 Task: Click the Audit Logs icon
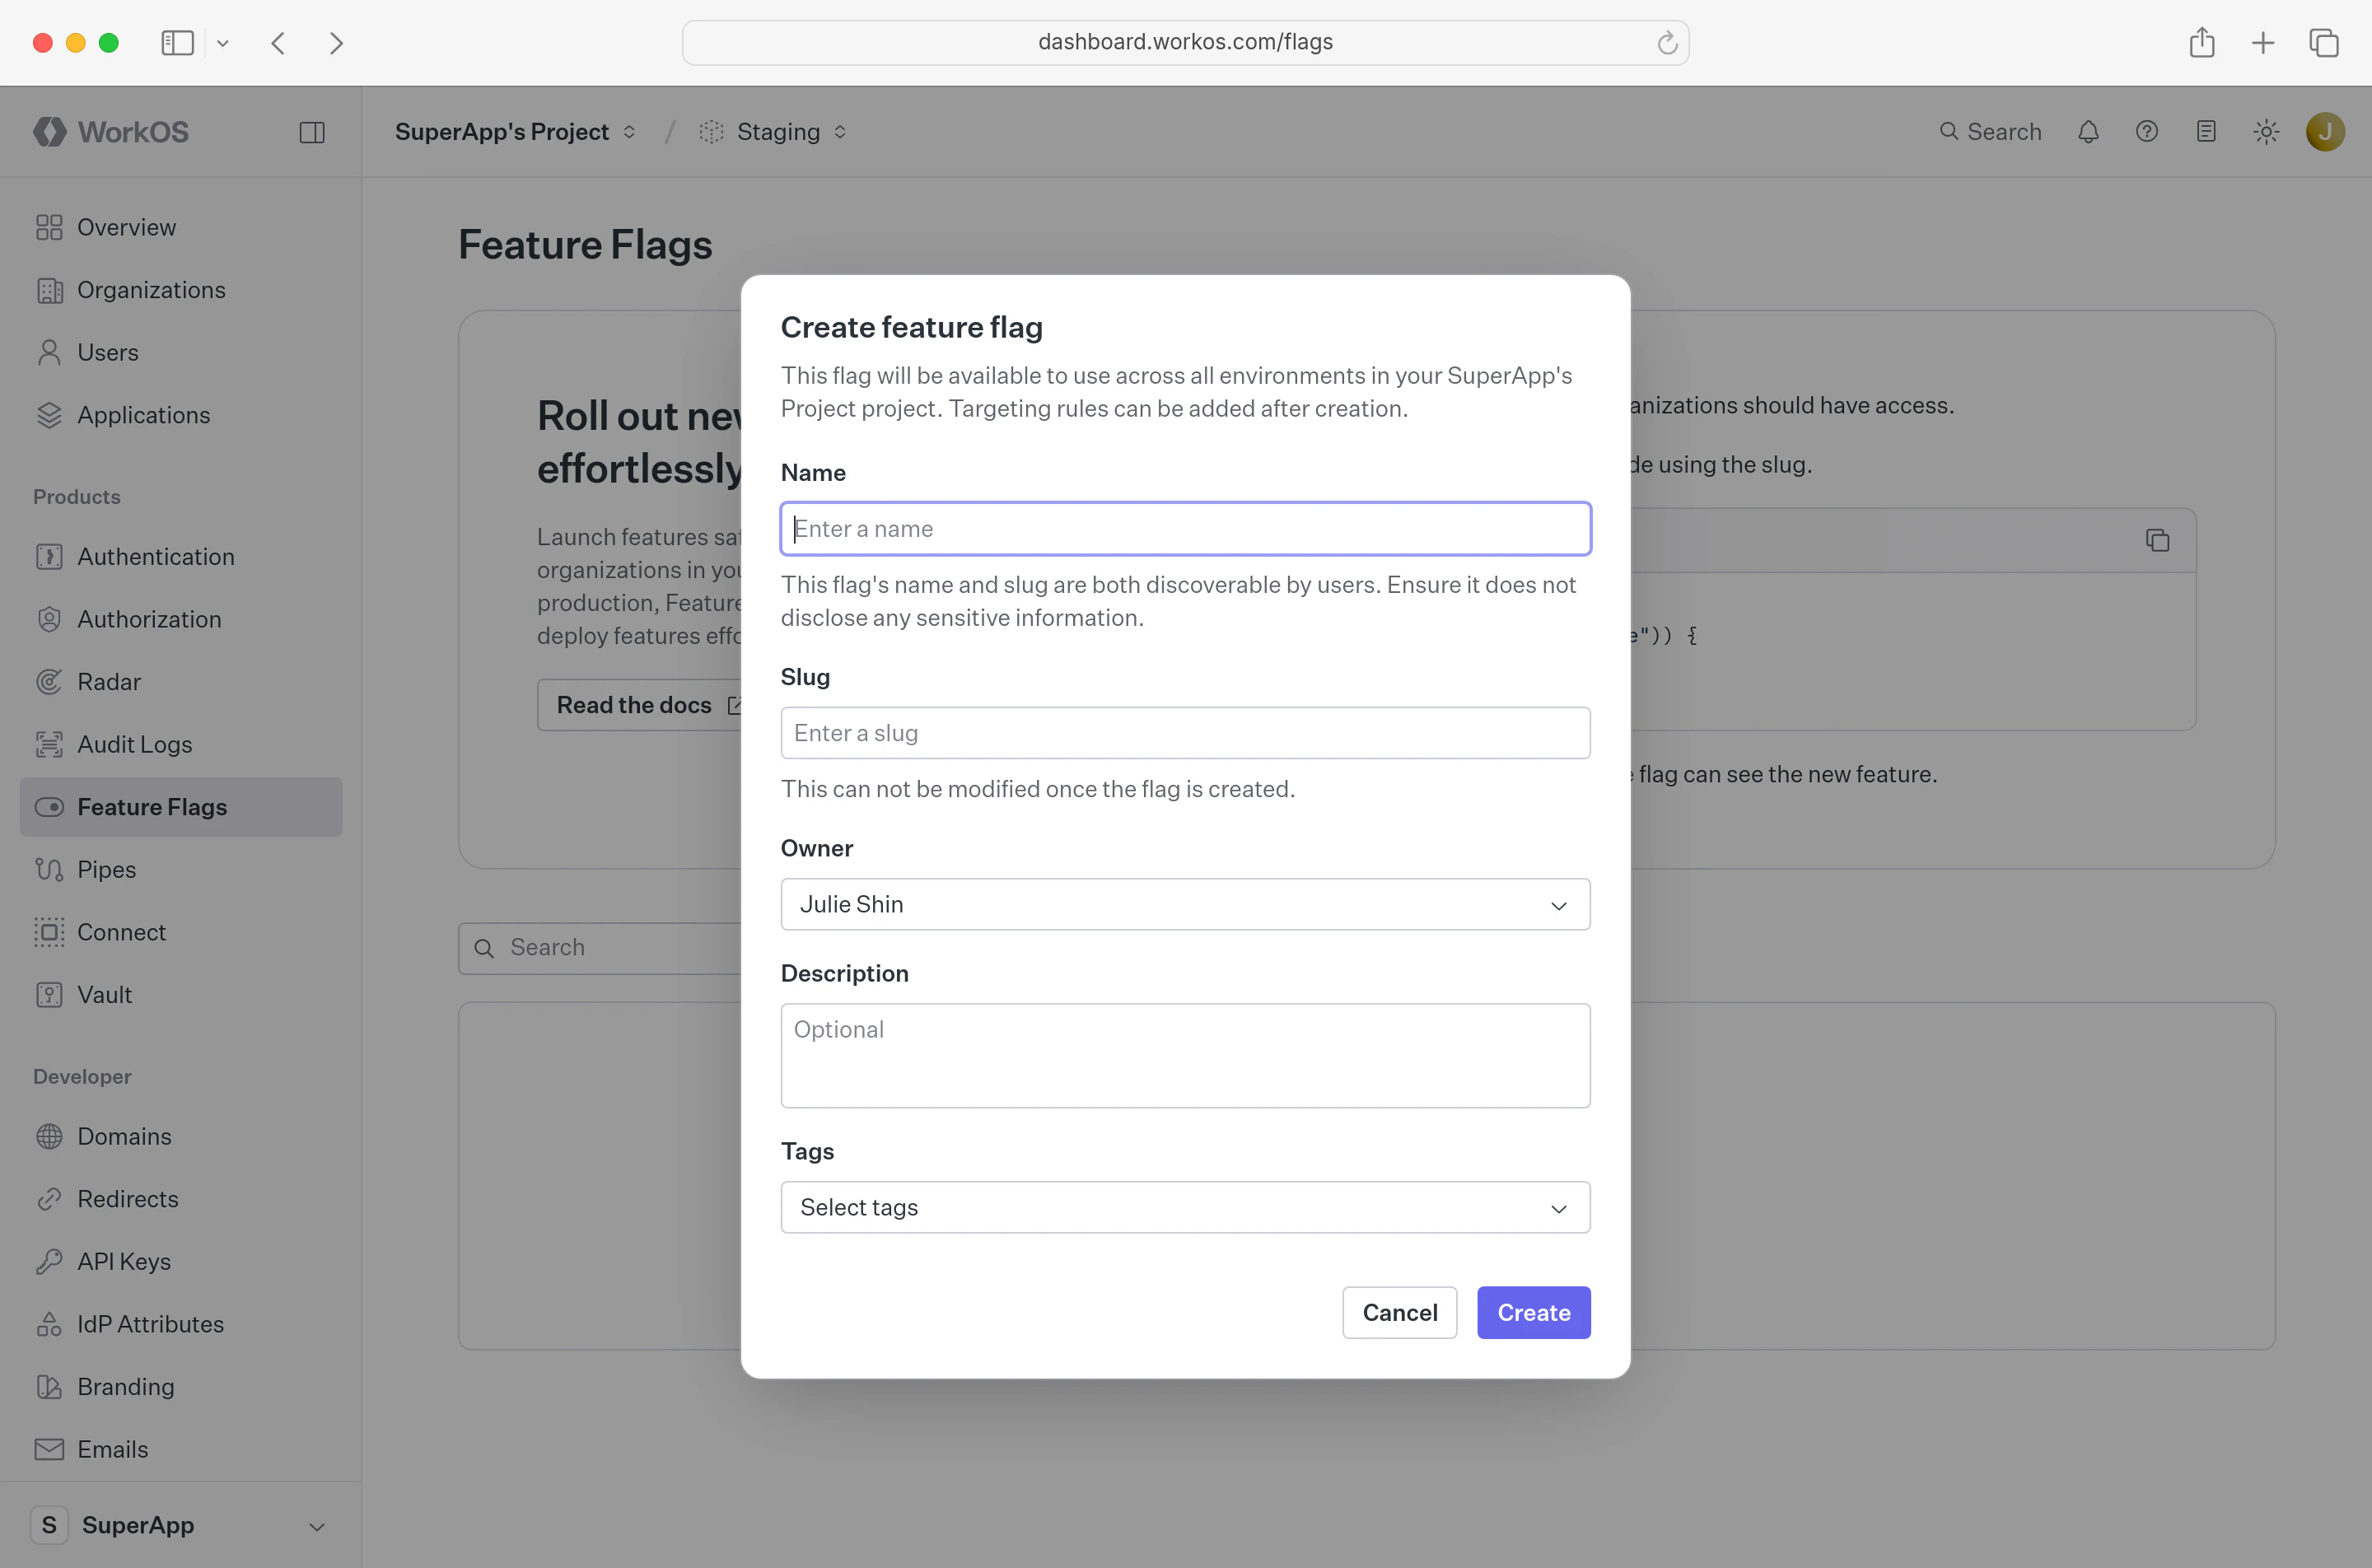click(49, 744)
